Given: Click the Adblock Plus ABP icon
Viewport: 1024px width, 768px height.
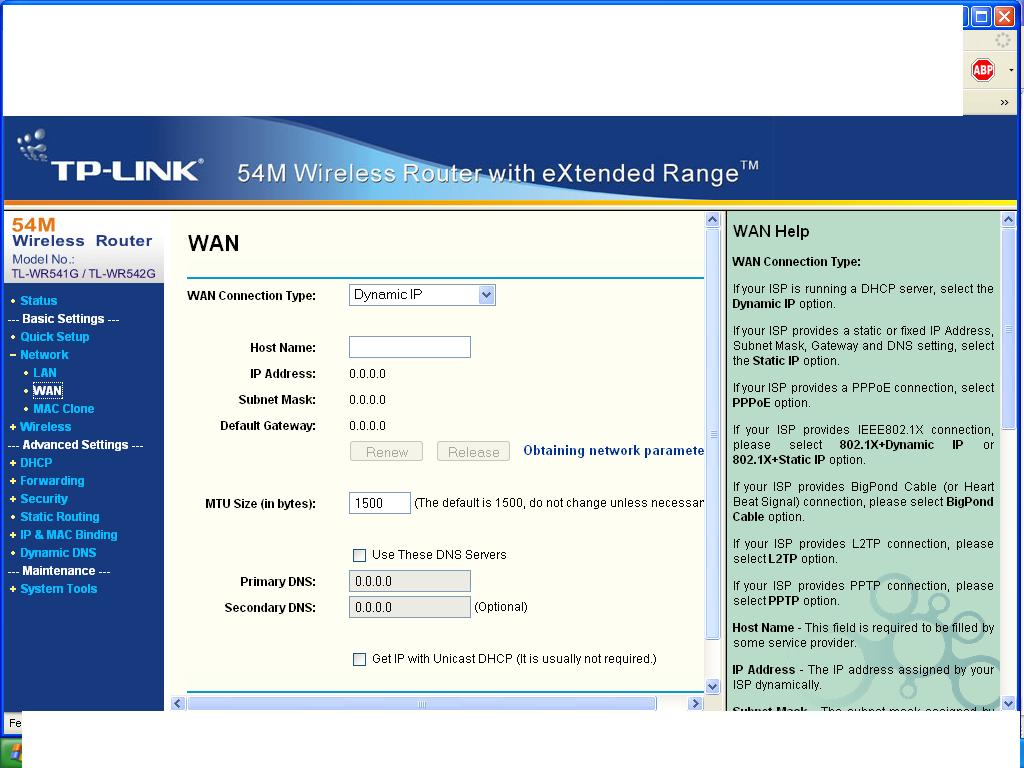Looking at the screenshot, I should (x=982, y=70).
